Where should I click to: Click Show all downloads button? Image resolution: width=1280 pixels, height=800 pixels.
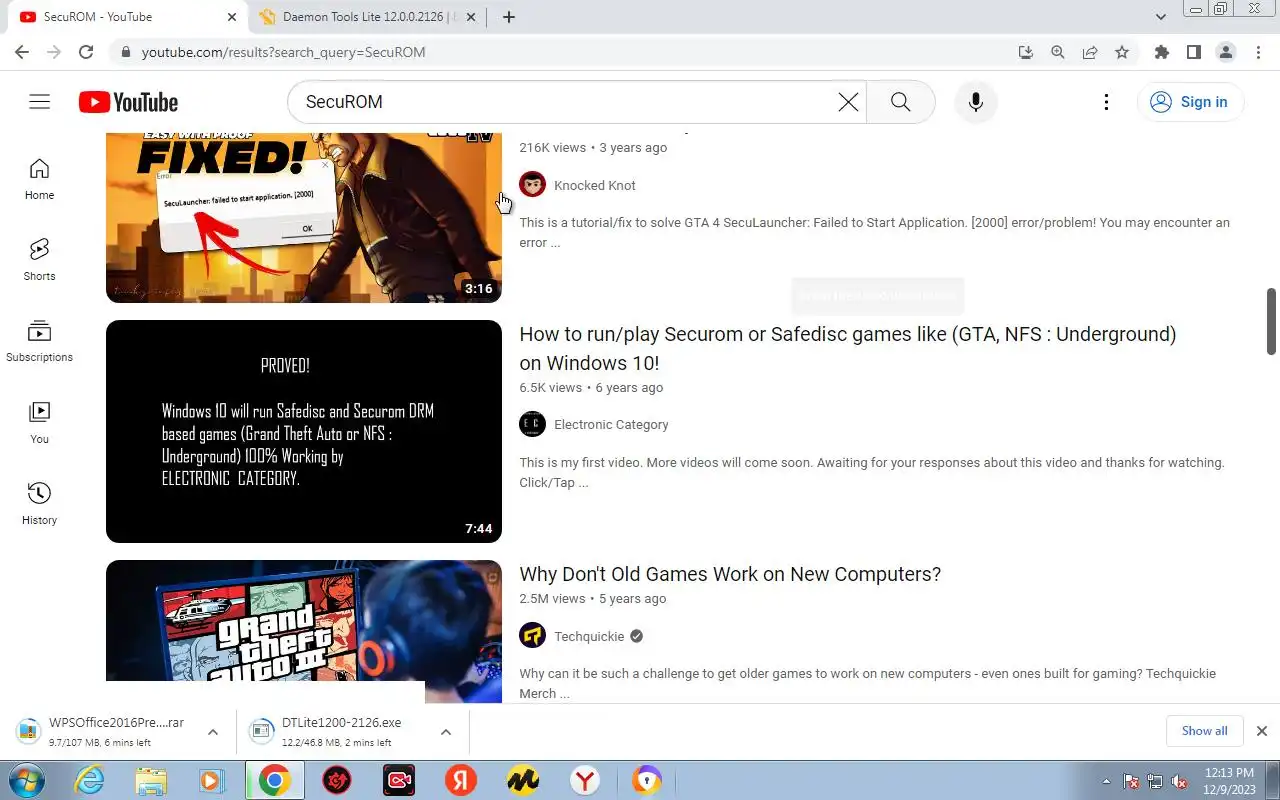[x=1204, y=731]
